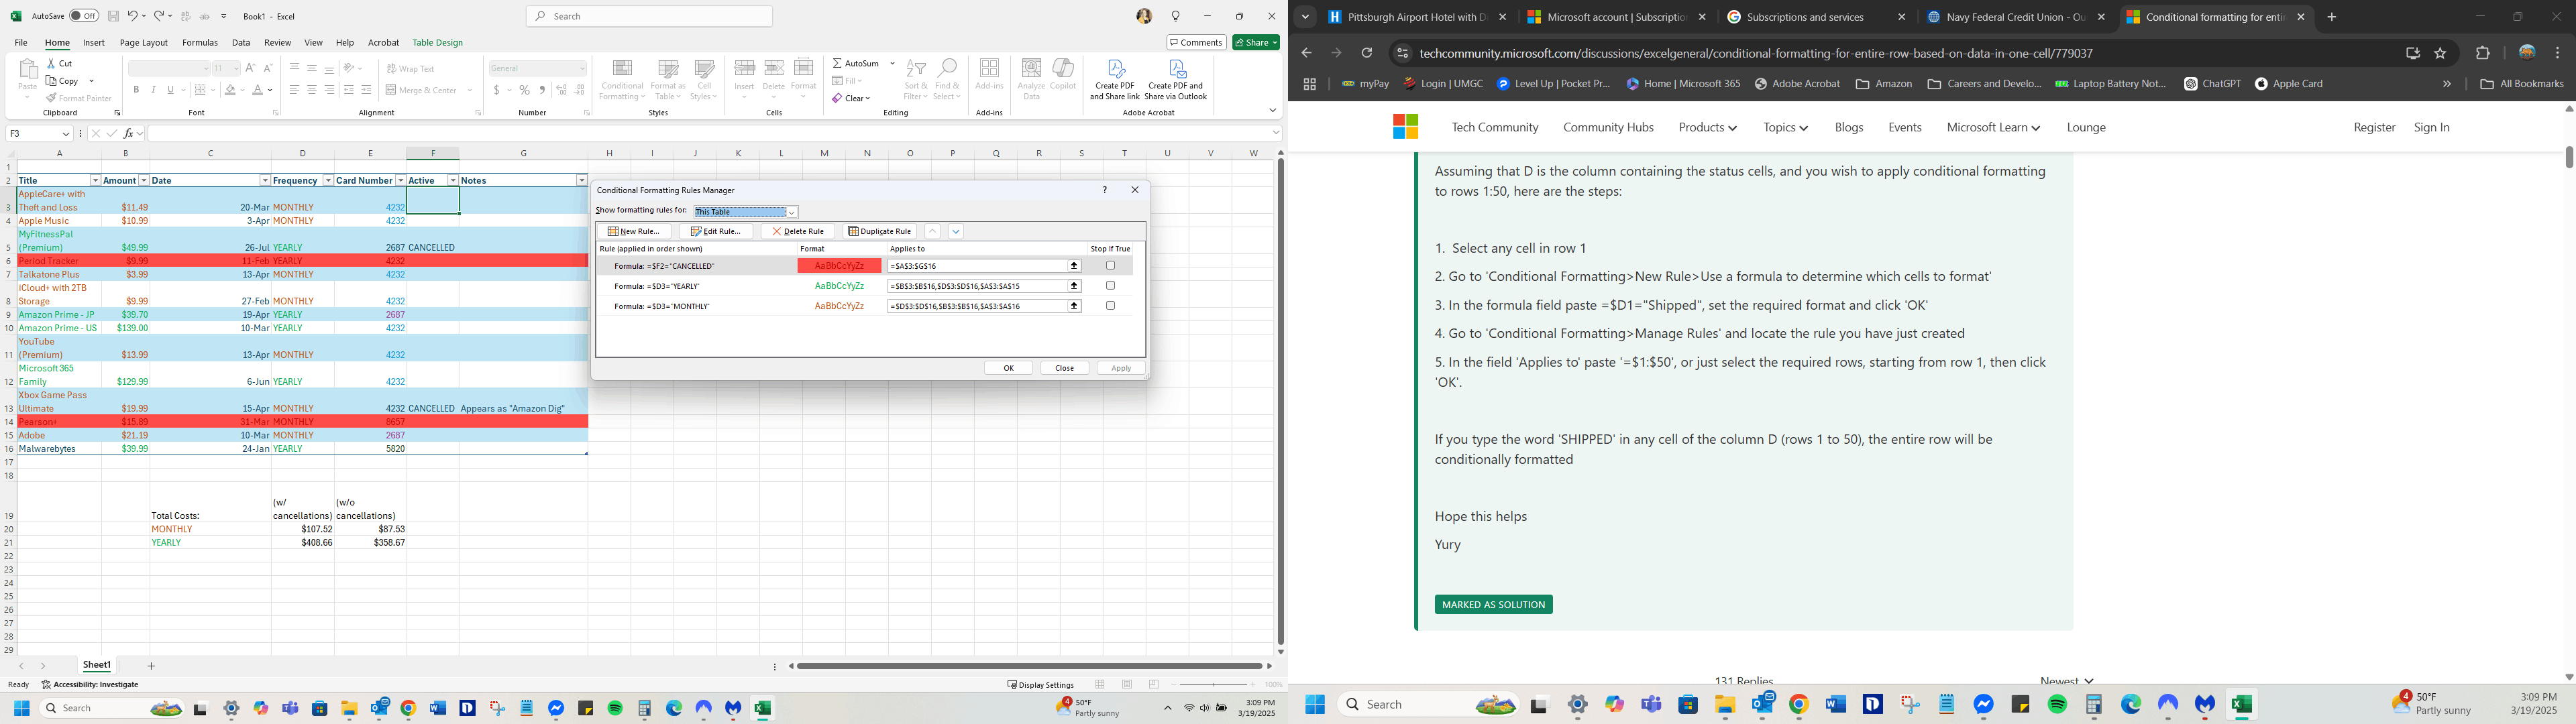Screen dimensions: 2576x724
Task: Click Create PDF and Share via Outlook
Action: [x=1176, y=80]
